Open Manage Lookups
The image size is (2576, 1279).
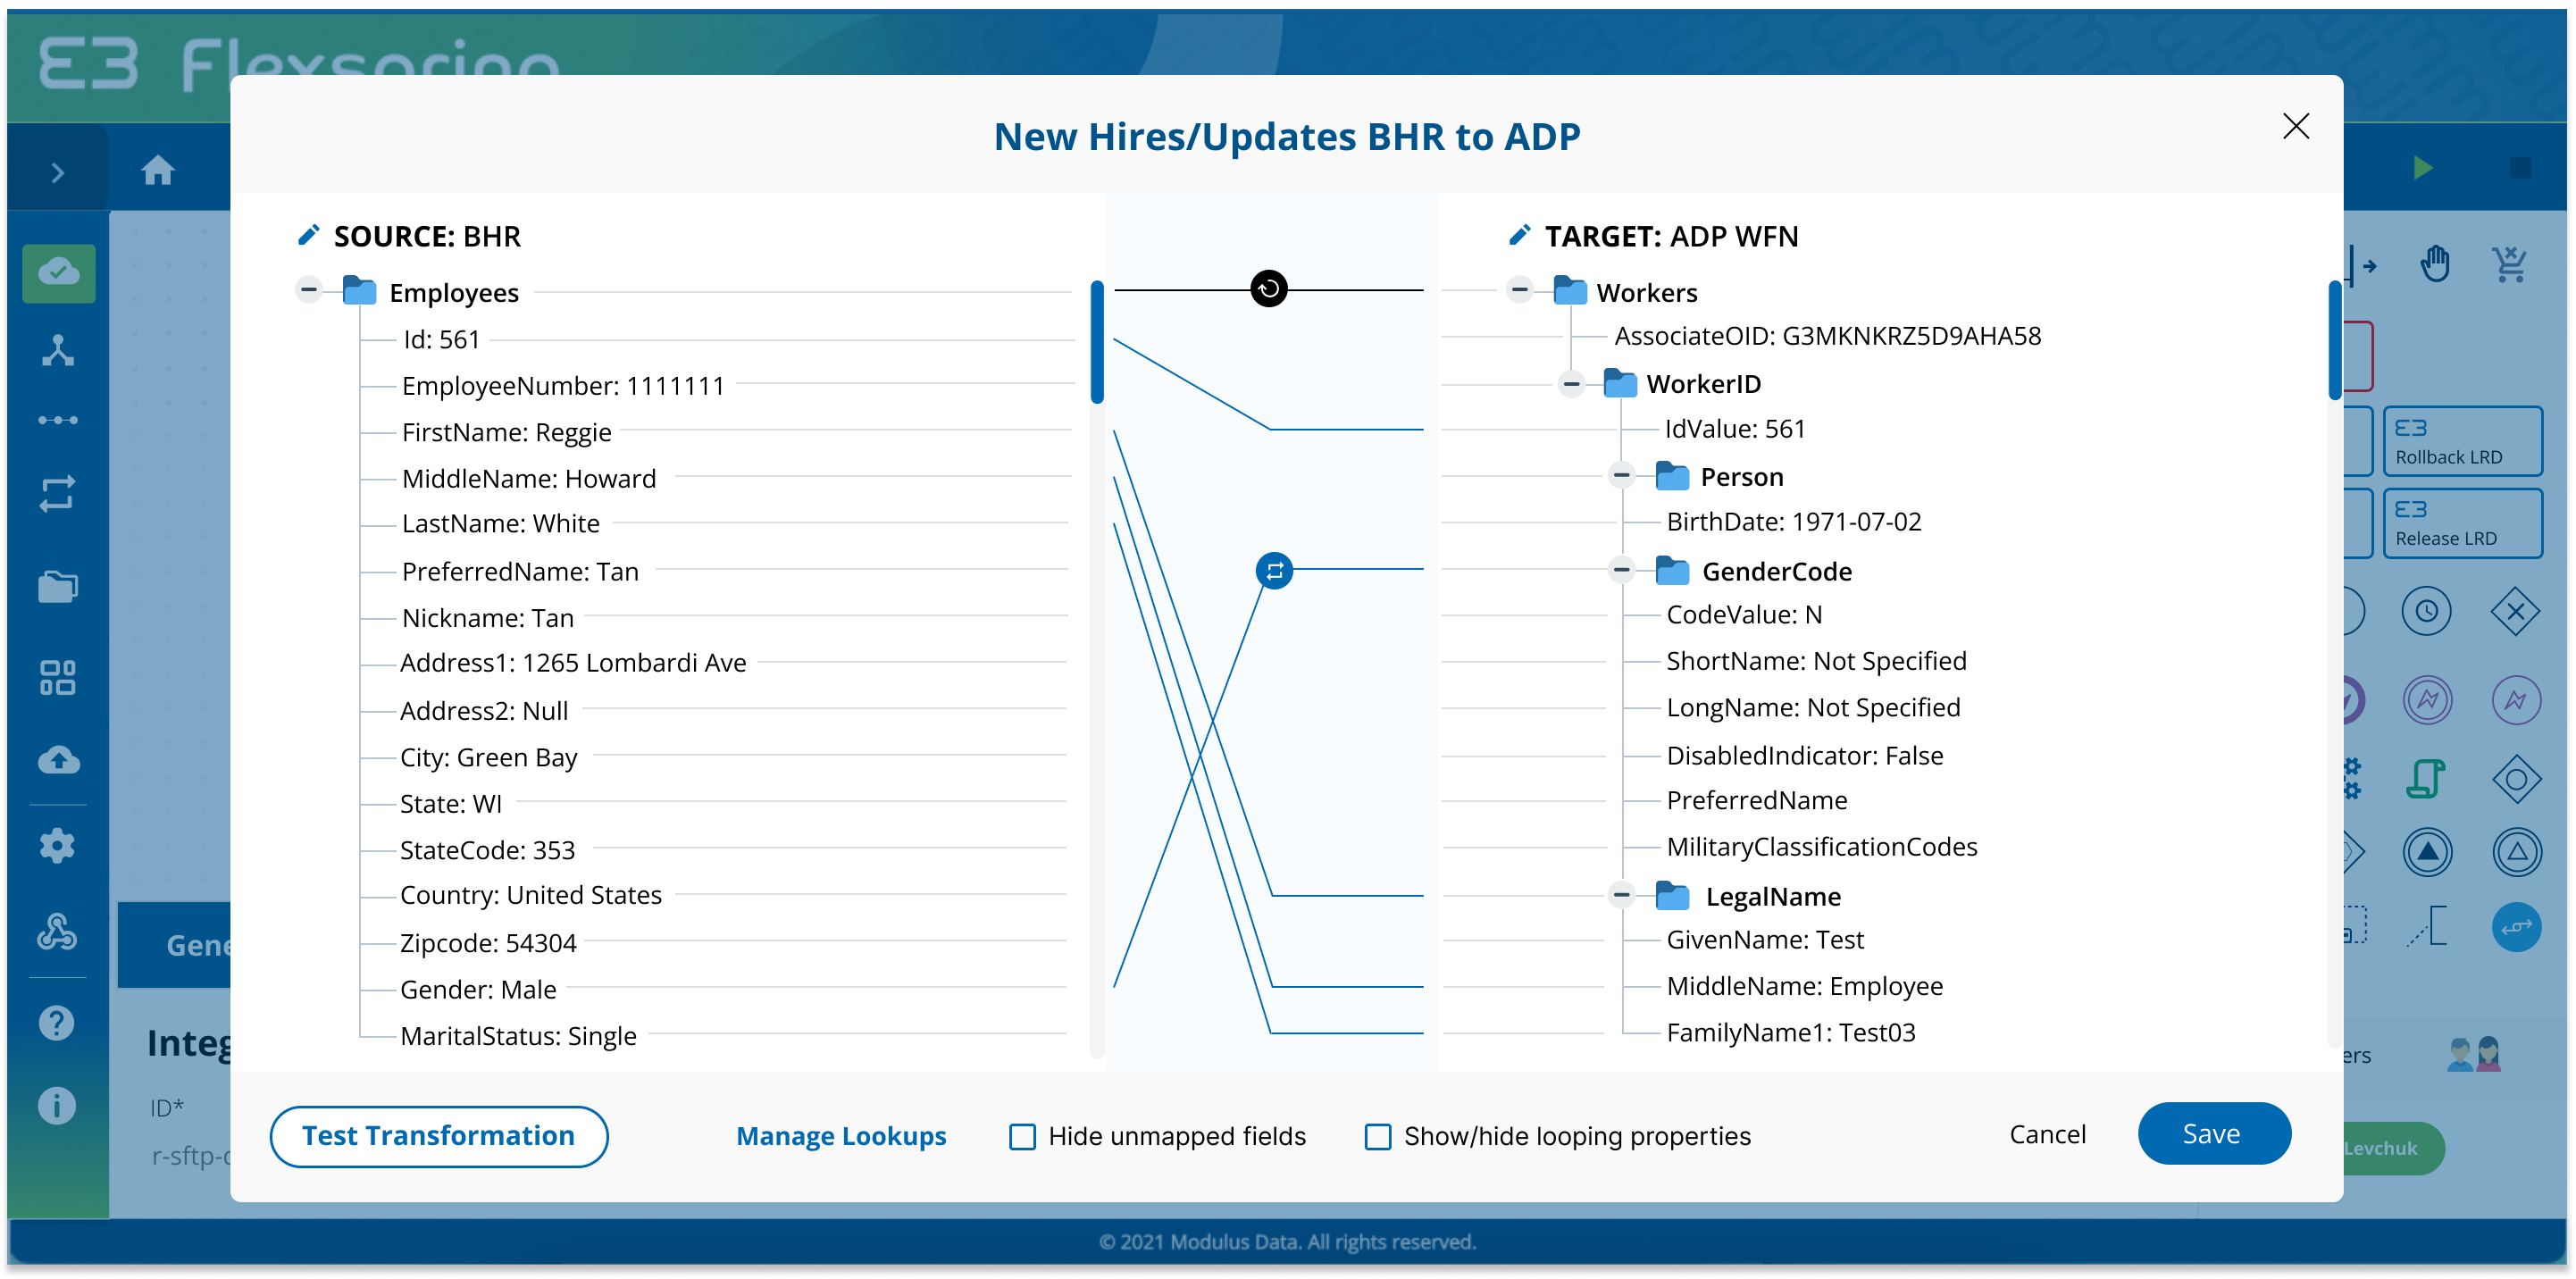pos(841,1136)
